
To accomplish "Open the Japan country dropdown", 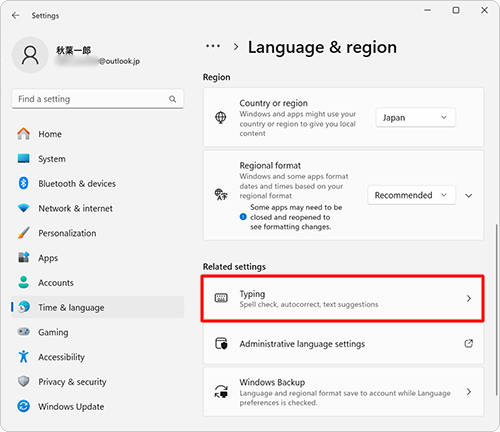I will tap(415, 117).
